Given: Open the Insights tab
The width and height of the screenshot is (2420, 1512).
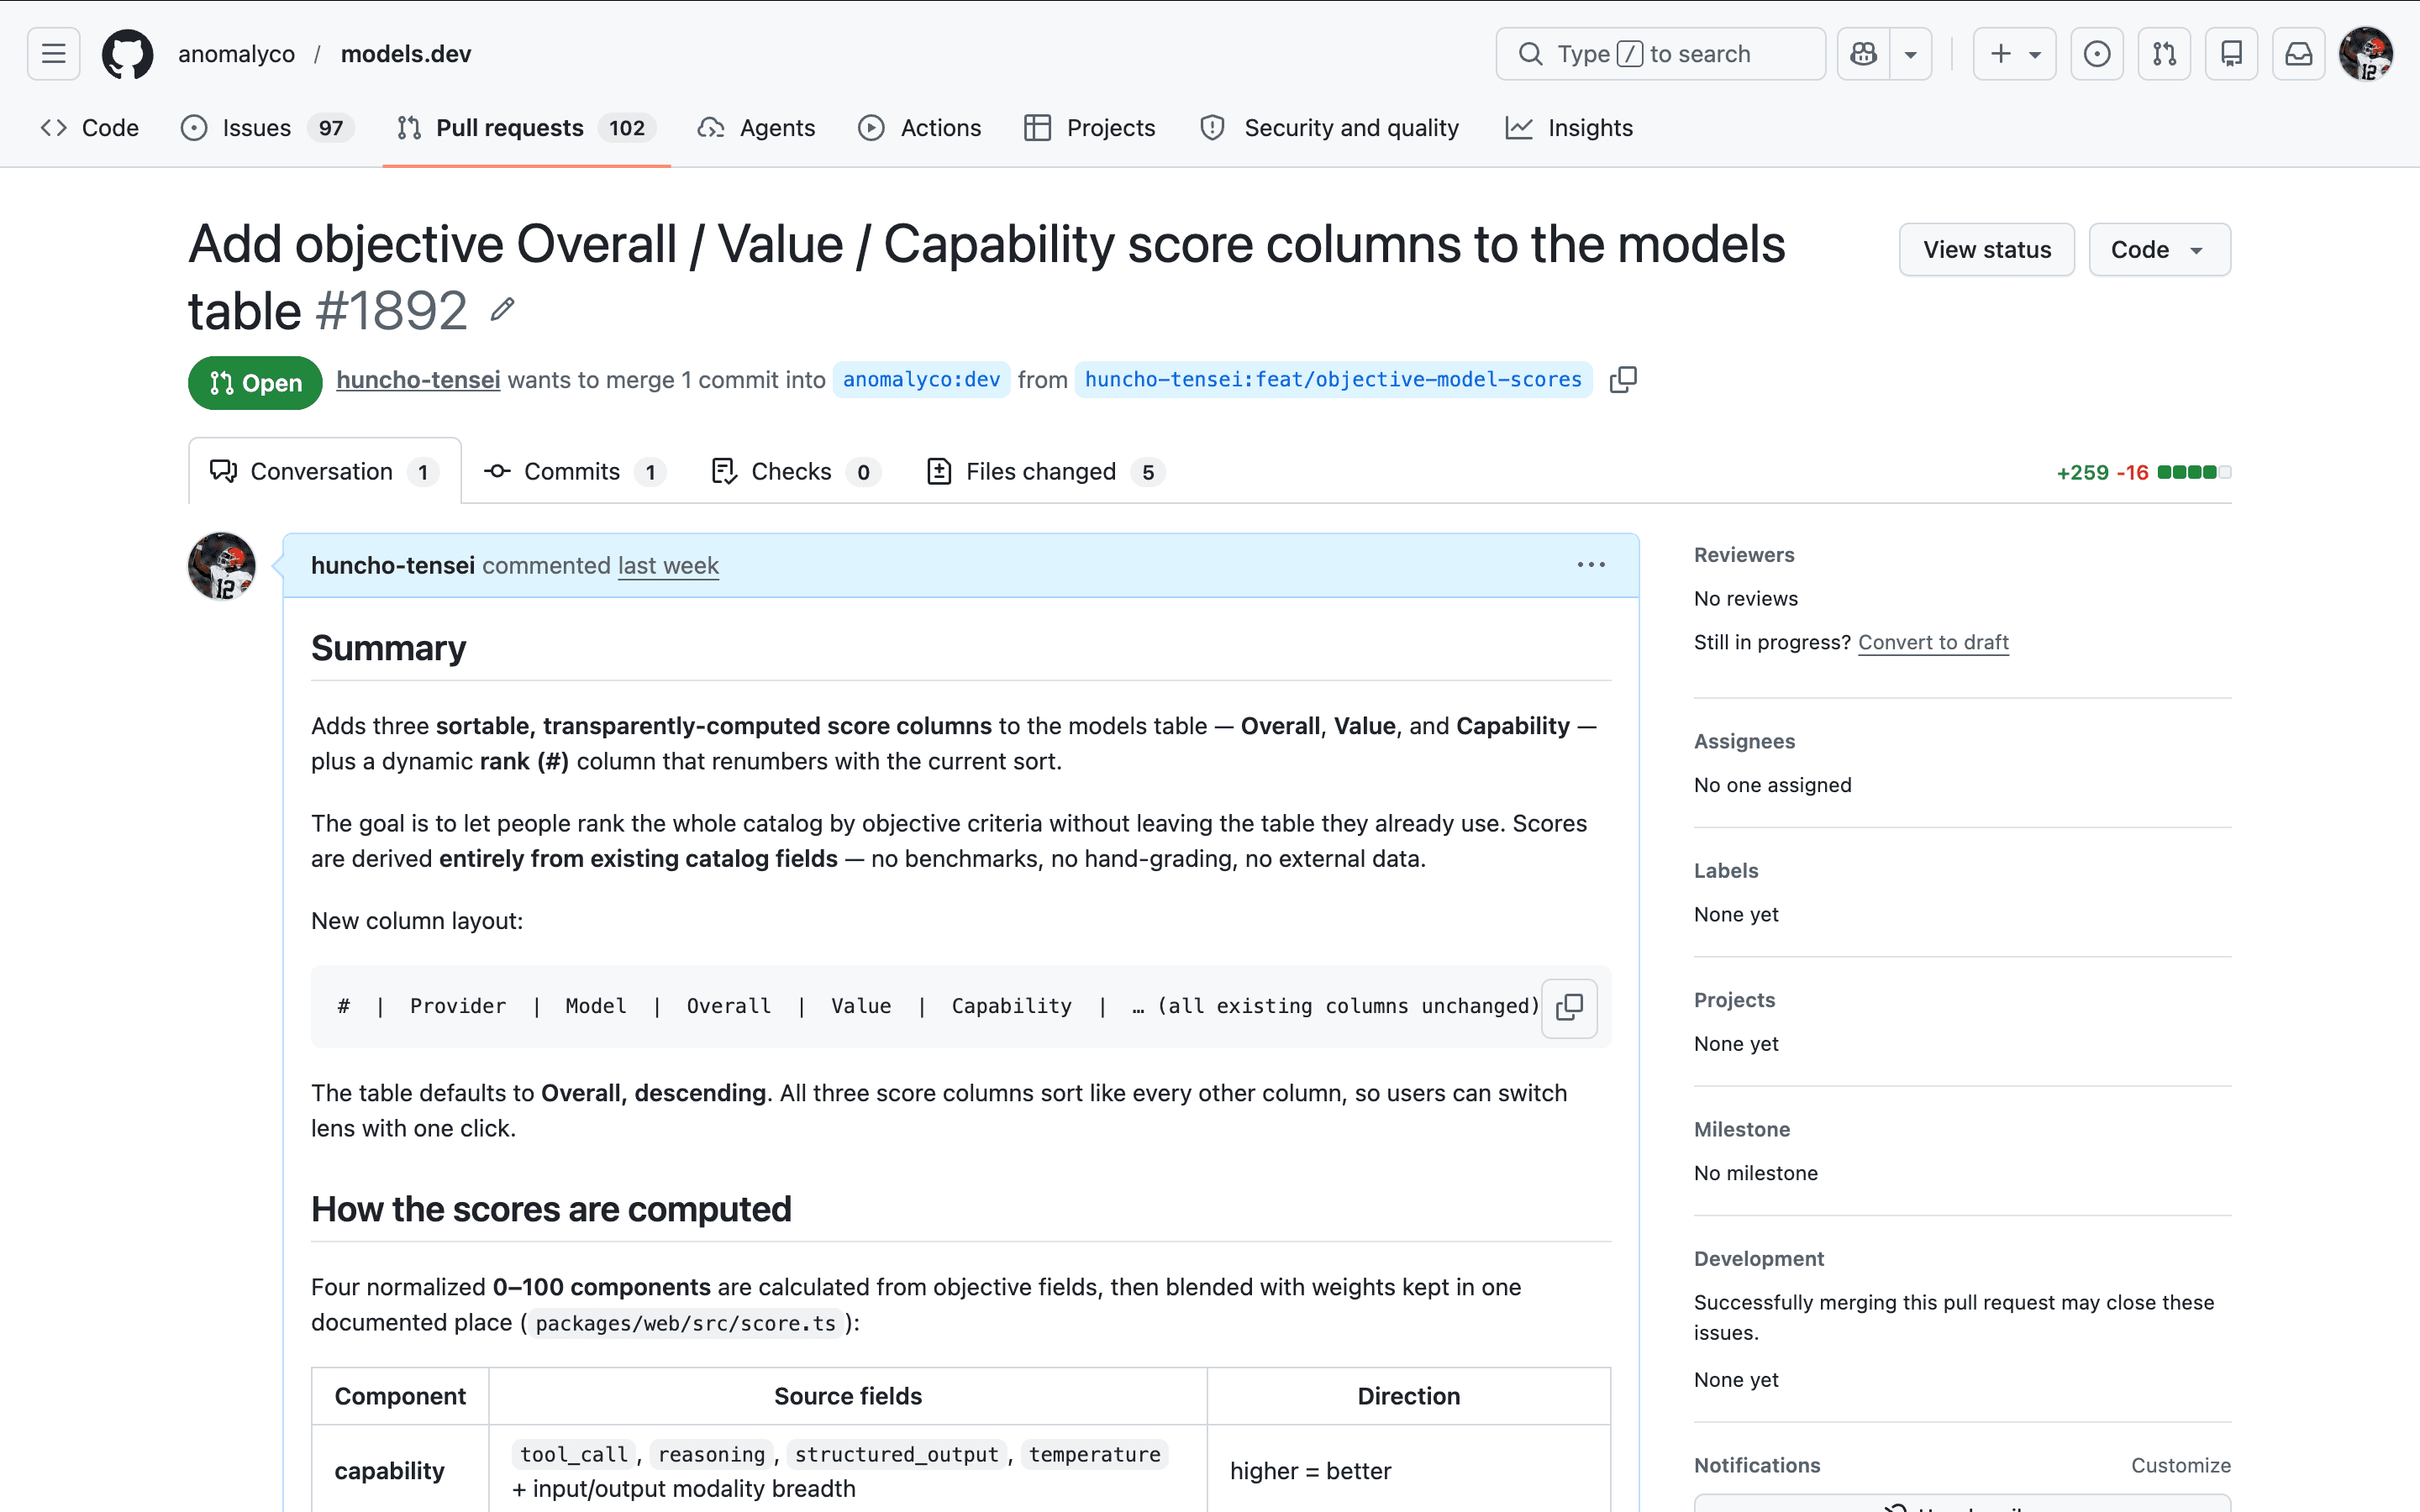Looking at the screenshot, I should [x=1569, y=128].
